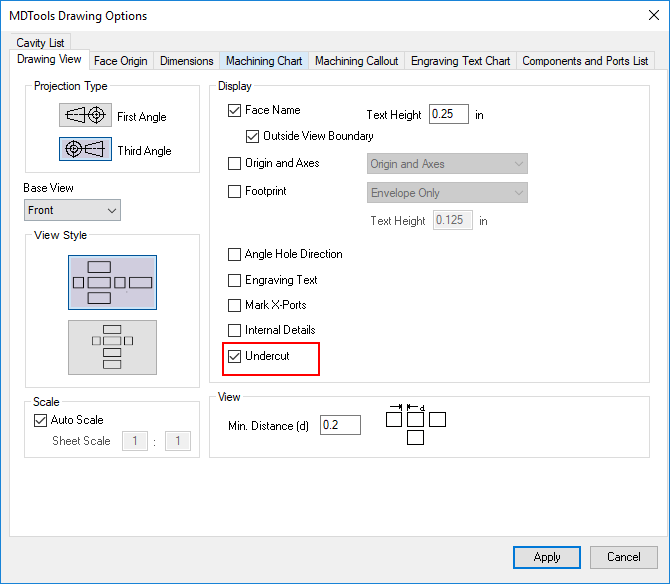Enable Origin and Axes checkbox
Image resolution: width=670 pixels, height=584 pixels.
235,164
